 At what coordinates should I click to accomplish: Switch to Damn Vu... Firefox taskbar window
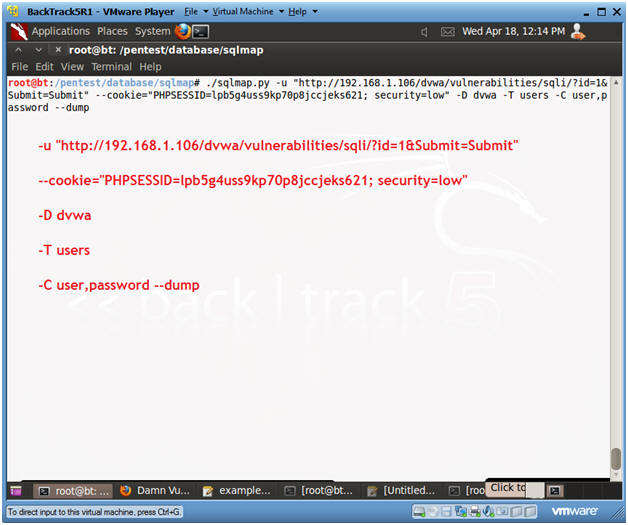pyautogui.click(x=155, y=491)
